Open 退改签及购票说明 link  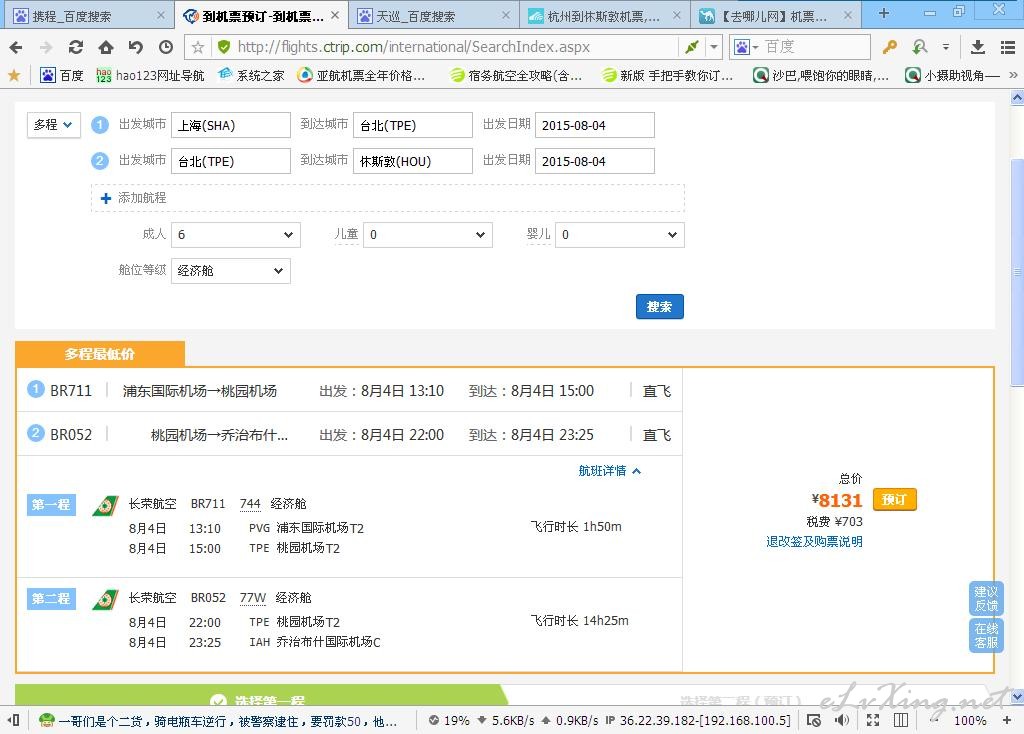[x=814, y=541]
